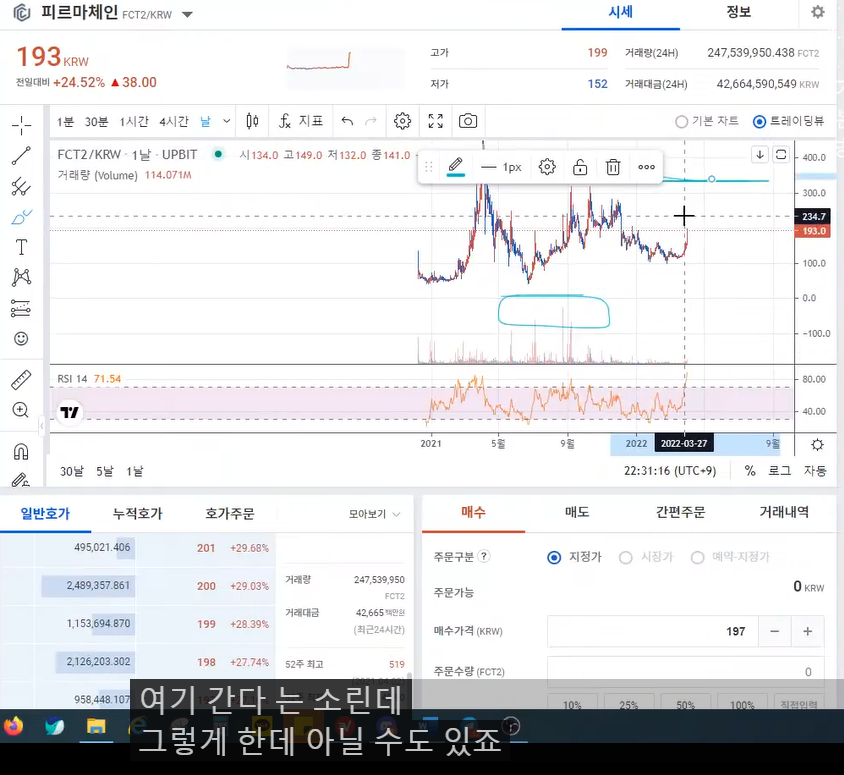Open the indicators (지표) menu
This screenshot has width=844, height=775.
coord(301,121)
